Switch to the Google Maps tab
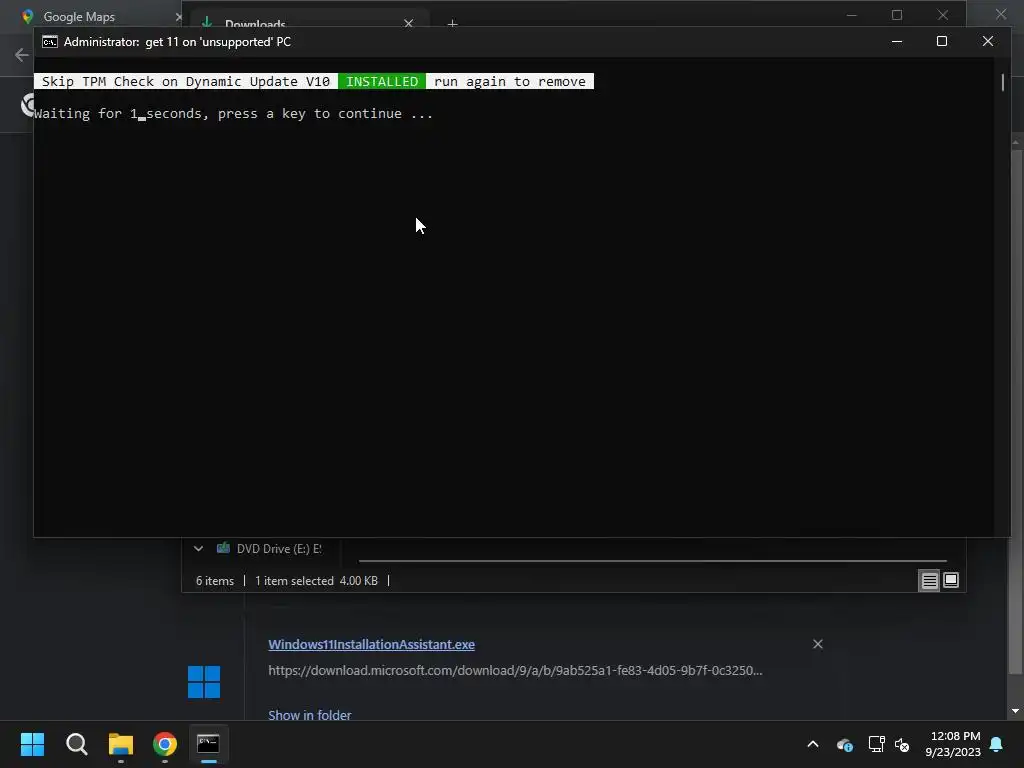This screenshot has width=1024, height=768. [78, 17]
